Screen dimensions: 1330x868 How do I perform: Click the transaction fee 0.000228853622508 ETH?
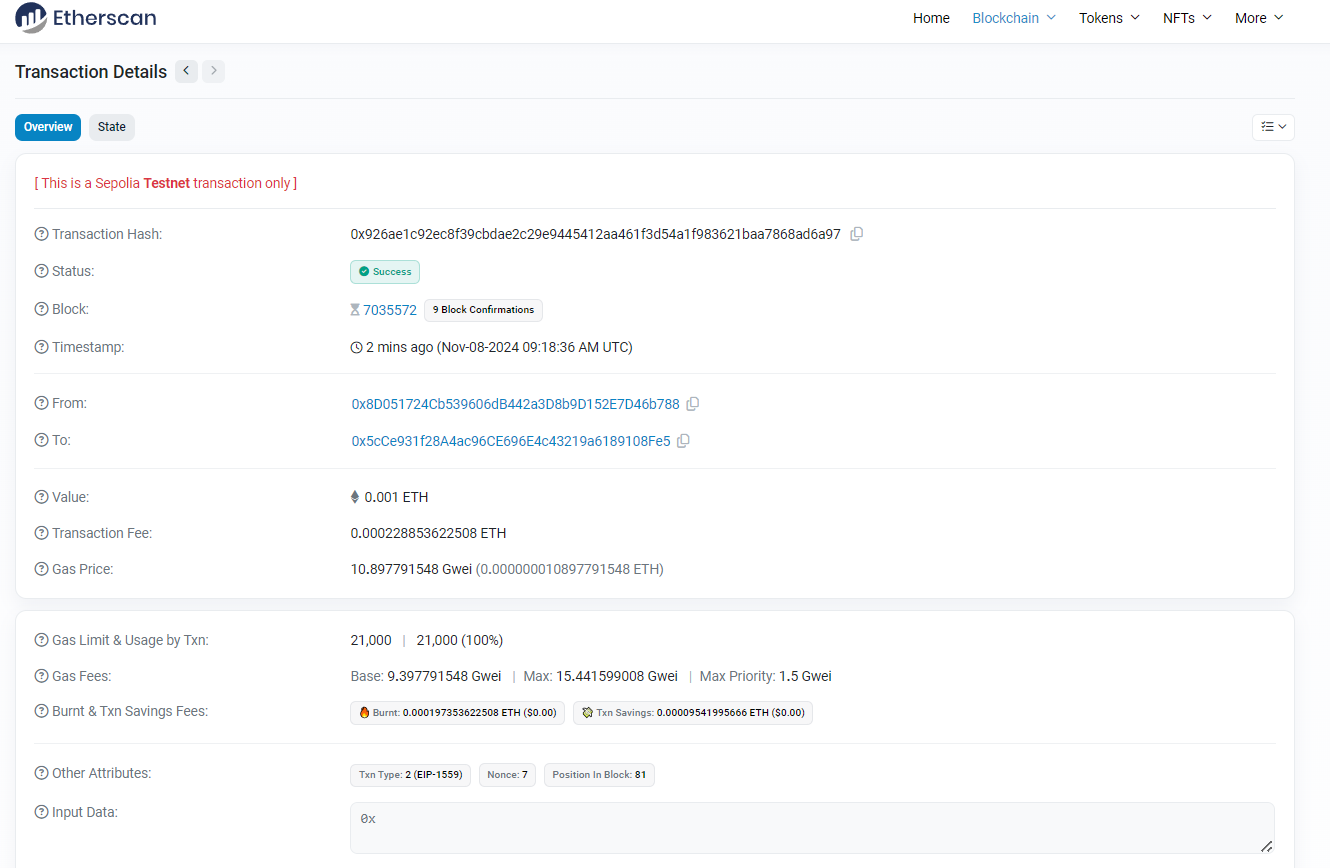click(428, 533)
